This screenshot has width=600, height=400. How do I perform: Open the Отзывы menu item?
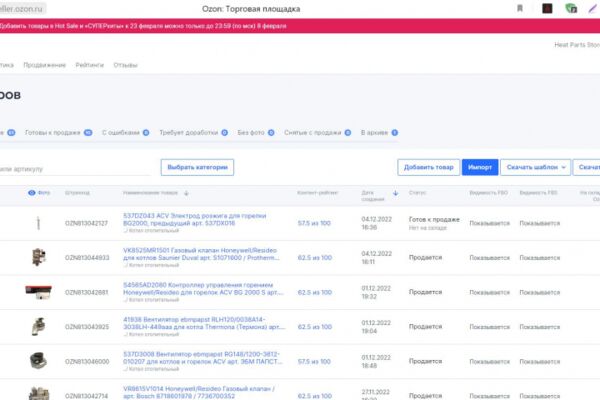(x=126, y=65)
